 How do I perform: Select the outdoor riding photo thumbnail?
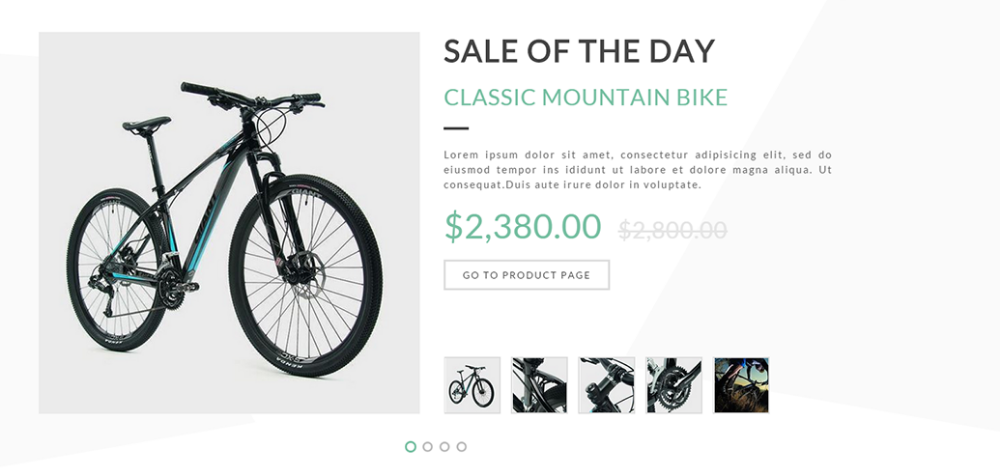741,385
